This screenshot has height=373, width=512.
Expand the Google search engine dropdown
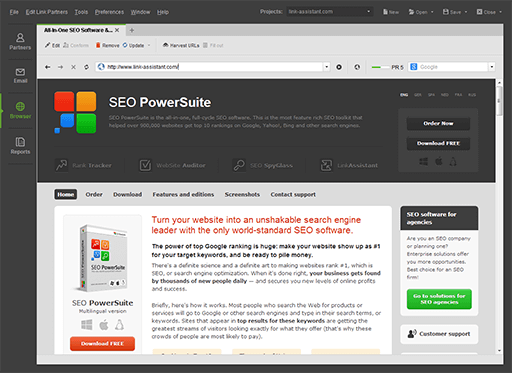click(x=492, y=67)
